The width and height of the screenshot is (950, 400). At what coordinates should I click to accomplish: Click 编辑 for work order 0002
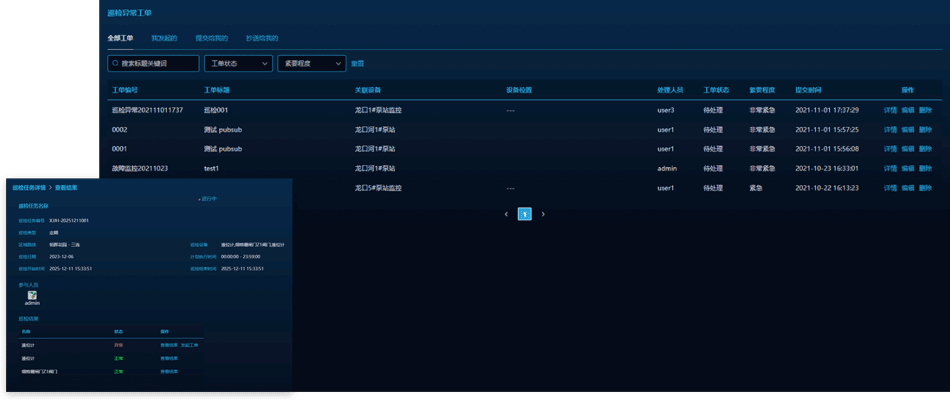point(908,130)
